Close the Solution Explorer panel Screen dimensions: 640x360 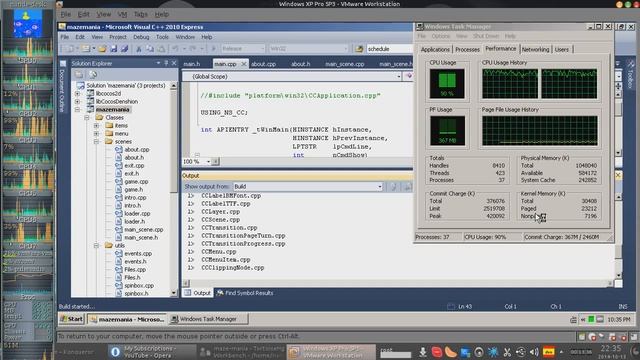click(x=173, y=63)
